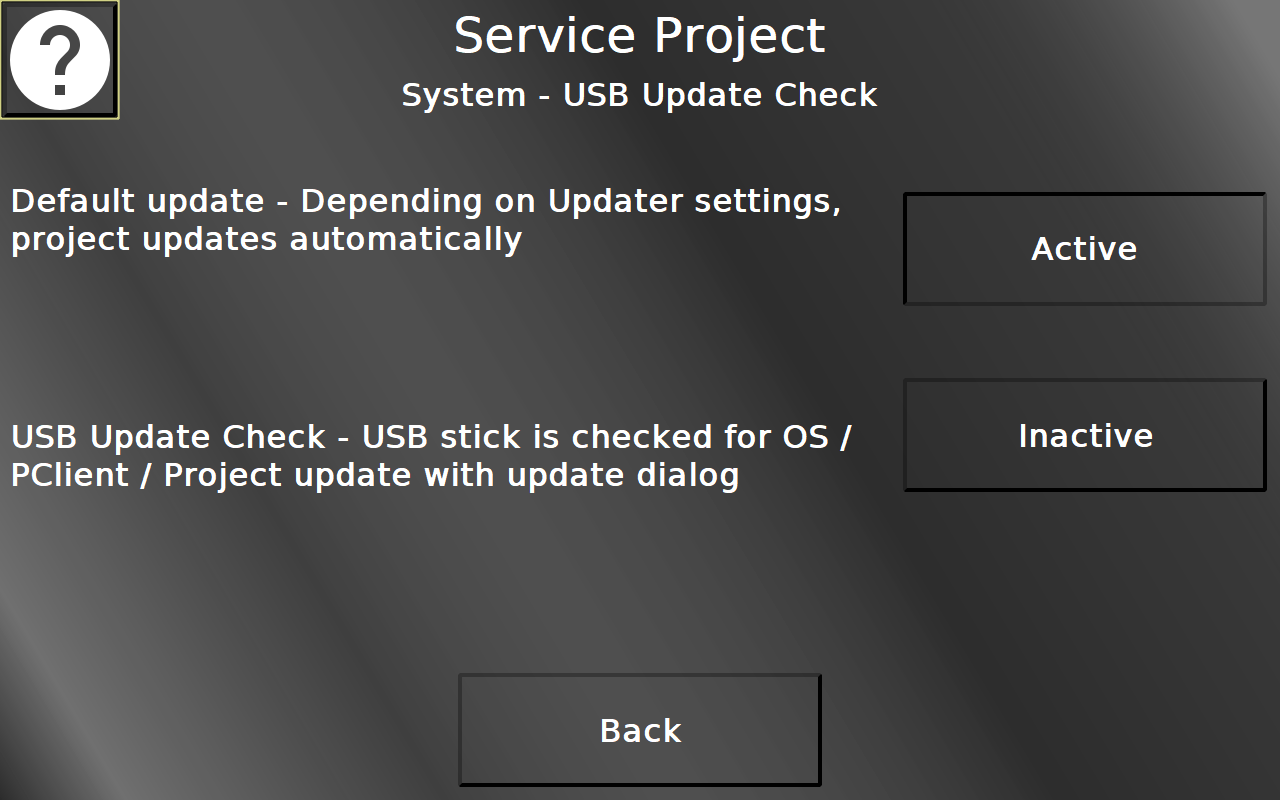Open help with the question mark icon
1280x800 pixels.
click(x=60, y=60)
